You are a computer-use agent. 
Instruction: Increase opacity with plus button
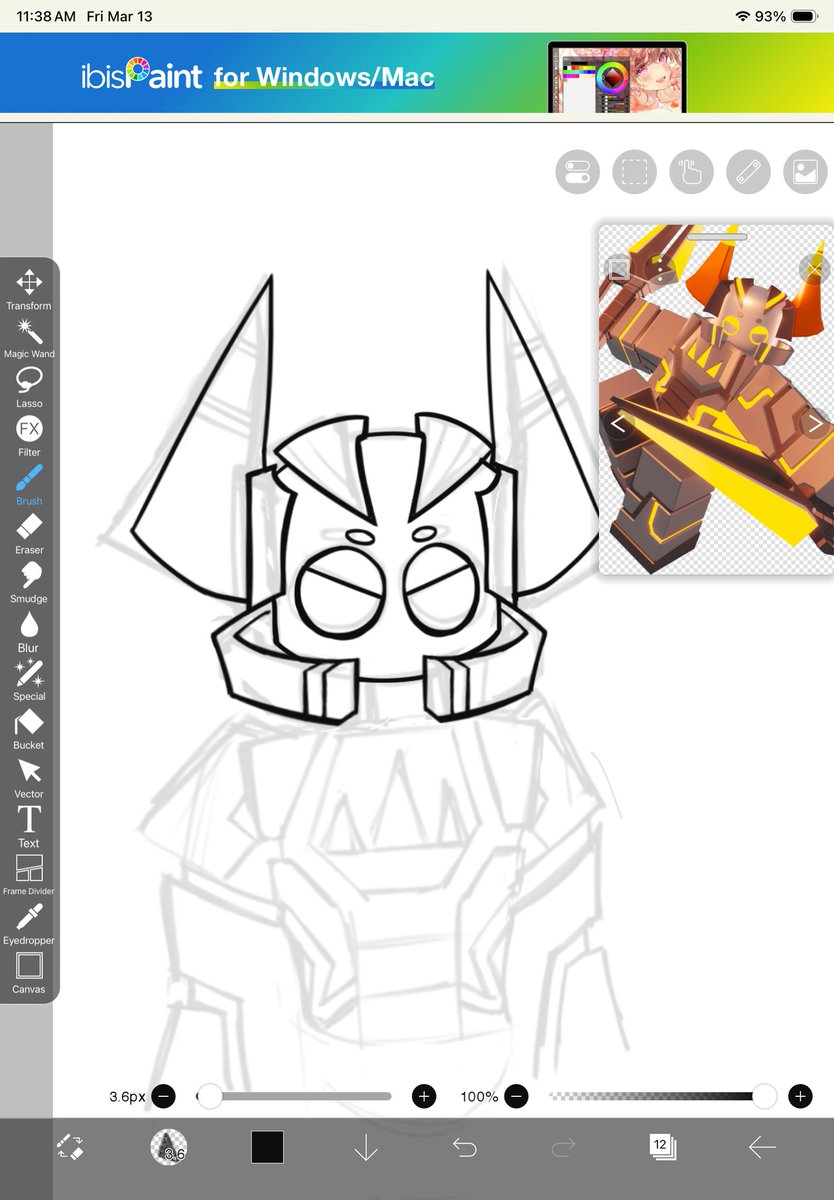click(800, 1096)
